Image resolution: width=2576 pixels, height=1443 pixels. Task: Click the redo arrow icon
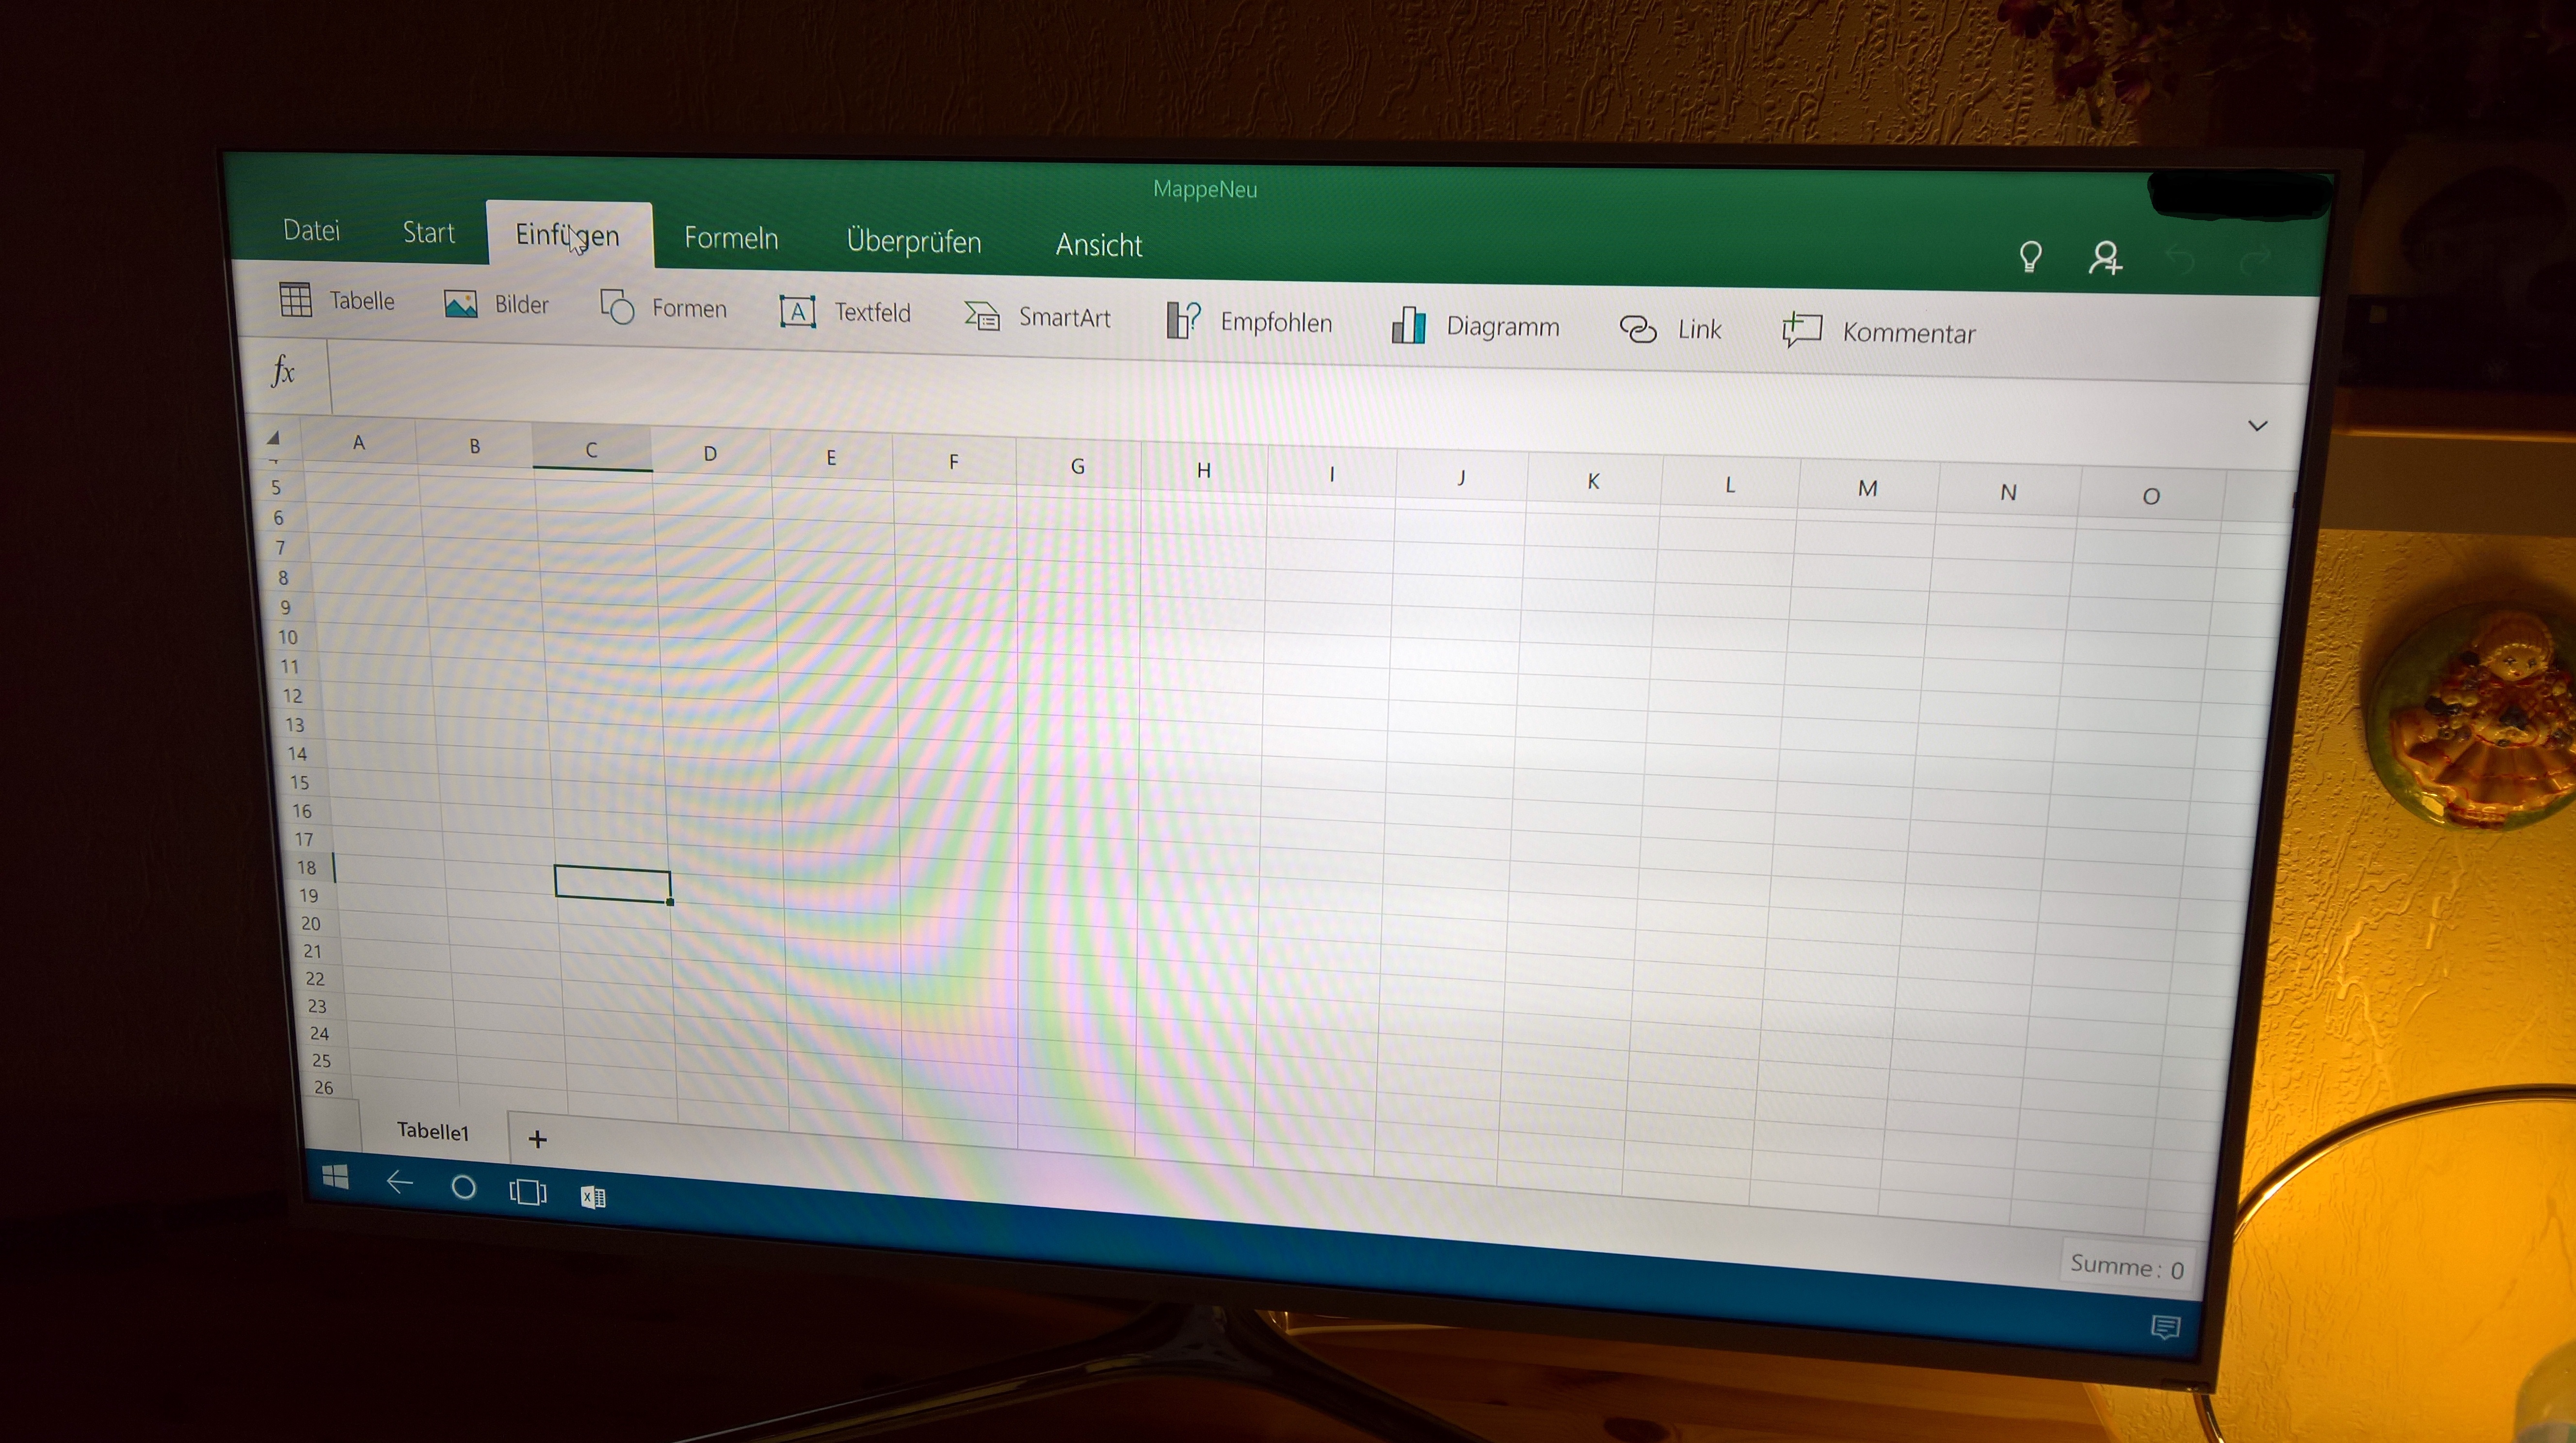(2255, 262)
